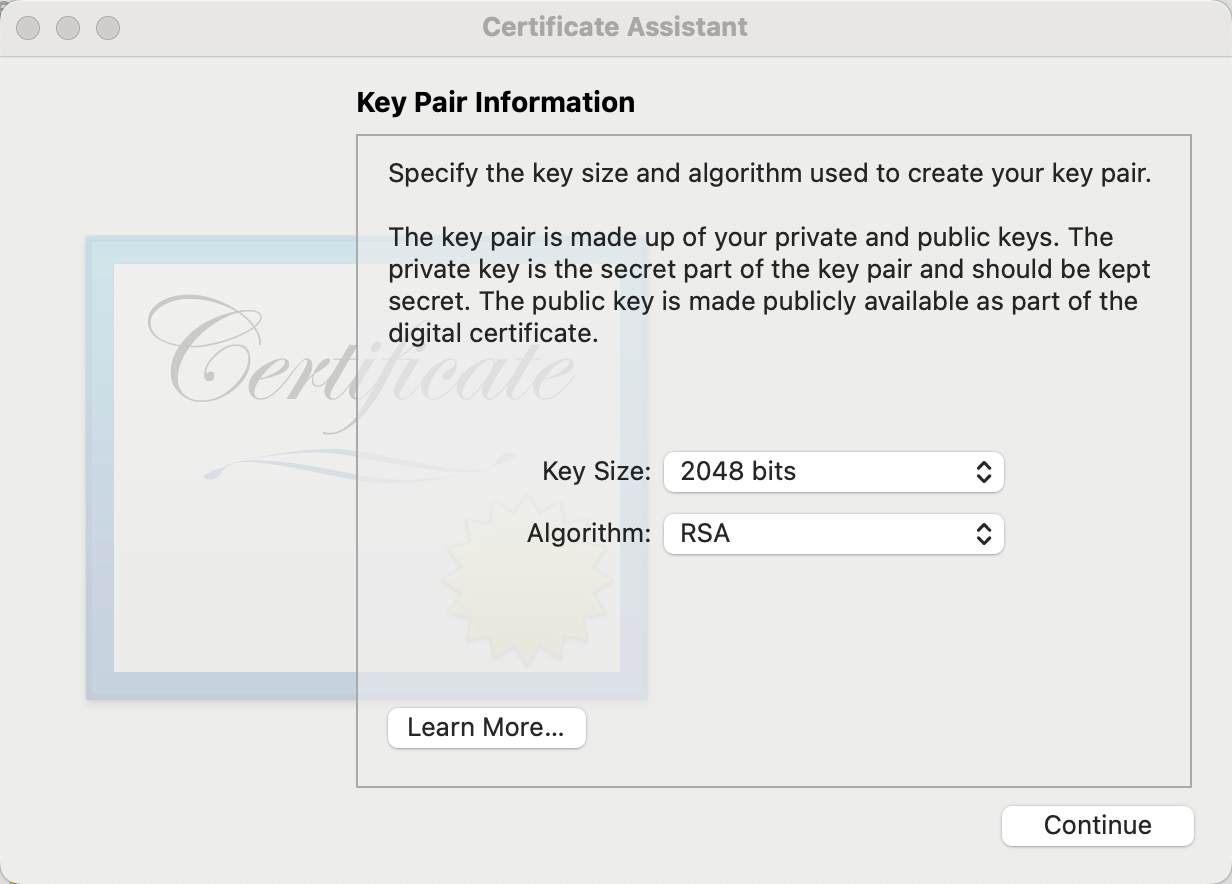Click the zoom window button in title bar
This screenshot has width=1232, height=884.
(x=108, y=28)
